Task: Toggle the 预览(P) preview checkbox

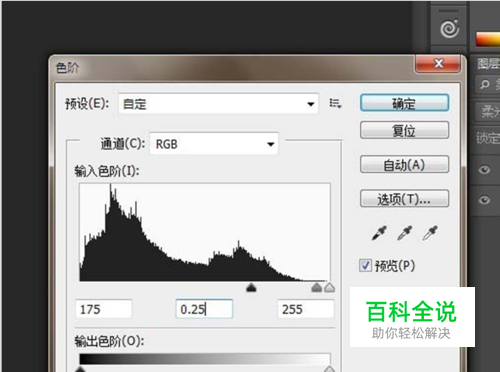Action: point(365,266)
